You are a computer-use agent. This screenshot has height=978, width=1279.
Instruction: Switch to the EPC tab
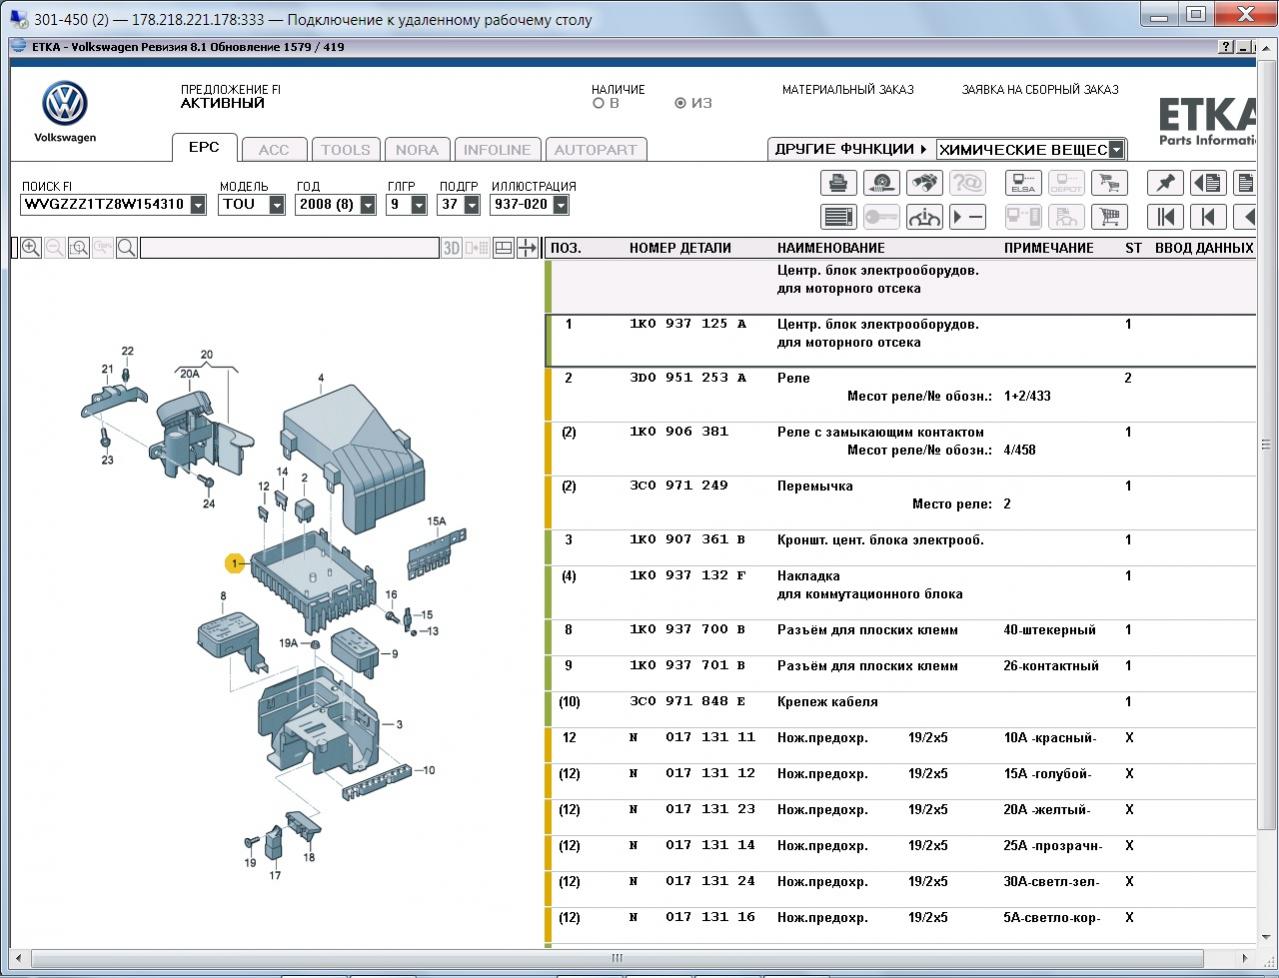coord(204,147)
